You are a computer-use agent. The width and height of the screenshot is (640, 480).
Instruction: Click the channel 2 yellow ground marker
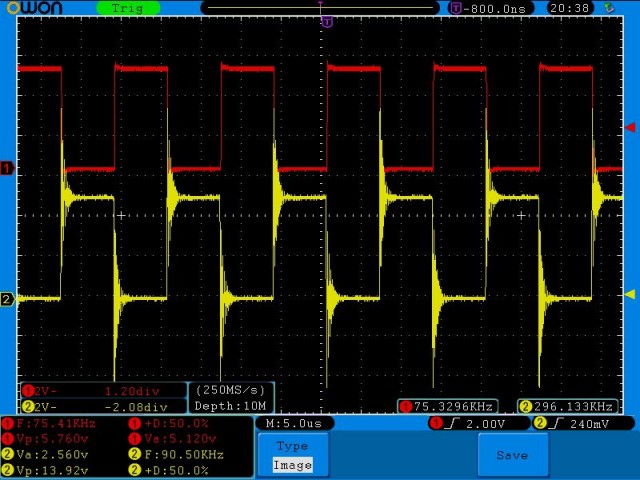[7, 299]
